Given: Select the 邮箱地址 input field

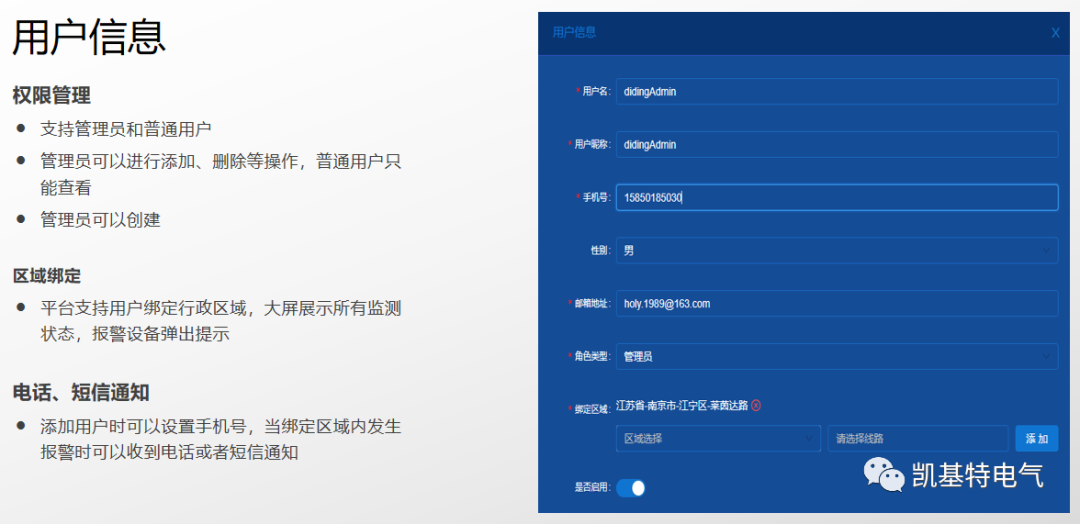Looking at the screenshot, I should click(836, 303).
